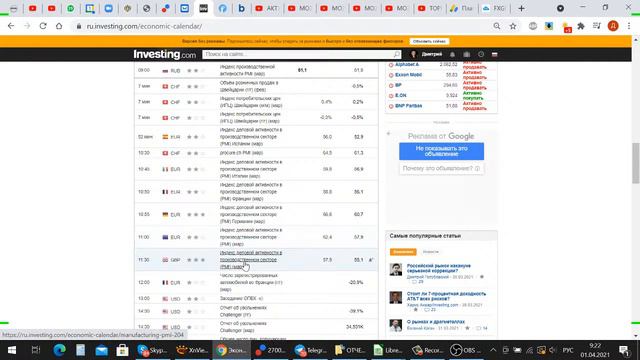The width and height of the screenshot is (640, 360).
Task: Switch to 'Новости' tab in popular articles
Action: [431, 252]
